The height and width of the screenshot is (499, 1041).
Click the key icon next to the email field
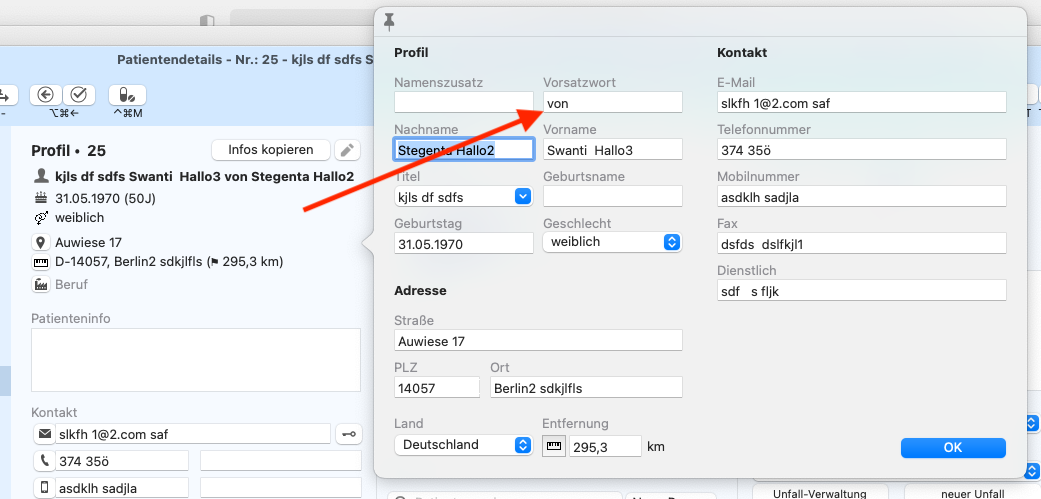pyautogui.click(x=349, y=435)
